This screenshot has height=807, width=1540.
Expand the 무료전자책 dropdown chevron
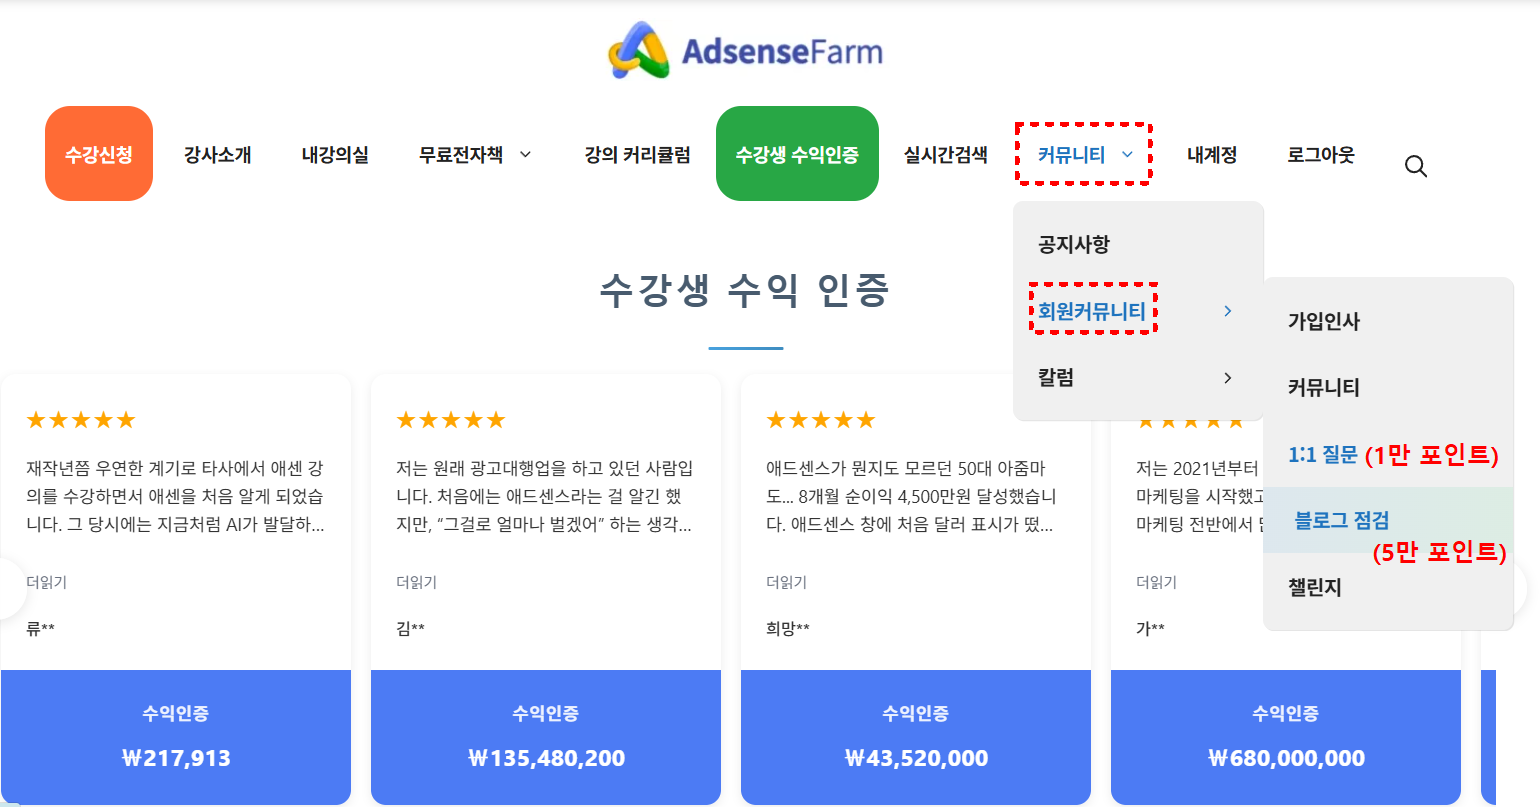(x=525, y=155)
